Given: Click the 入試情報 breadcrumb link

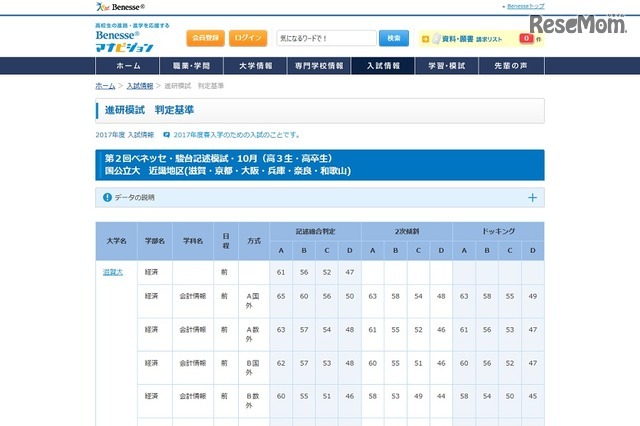Looking at the screenshot, I should 140,86.
